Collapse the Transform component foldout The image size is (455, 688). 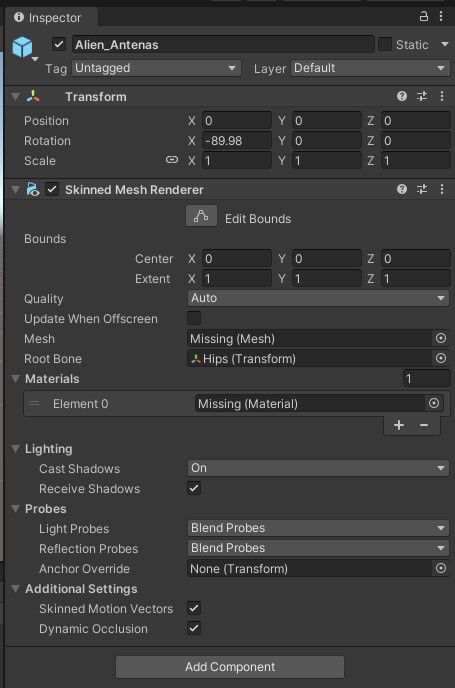tap(15, 97)
